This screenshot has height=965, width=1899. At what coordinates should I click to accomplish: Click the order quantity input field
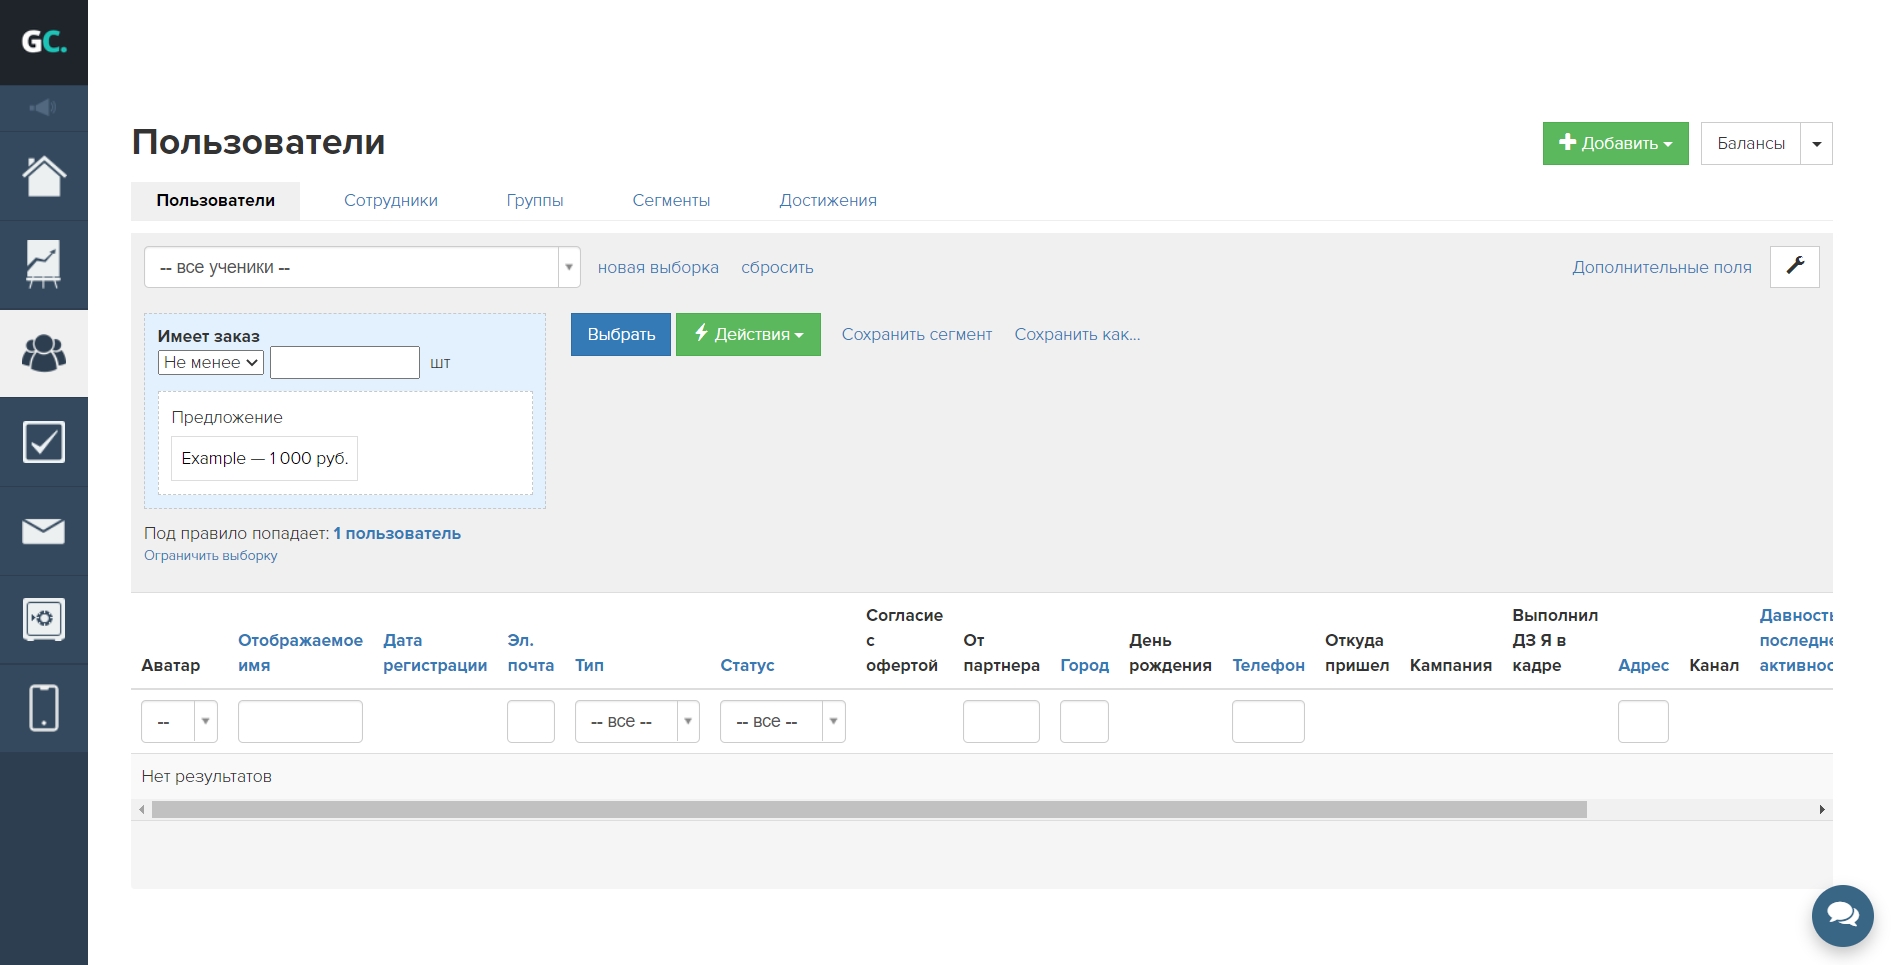344,363
